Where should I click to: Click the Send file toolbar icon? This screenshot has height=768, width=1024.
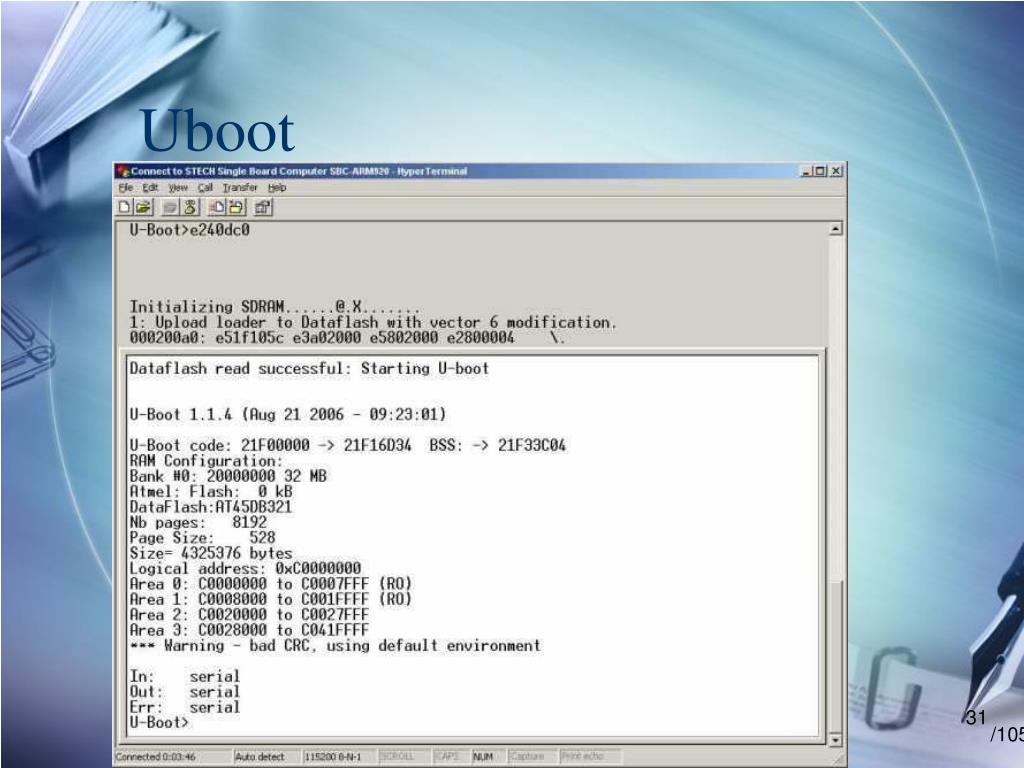[217, 208]
